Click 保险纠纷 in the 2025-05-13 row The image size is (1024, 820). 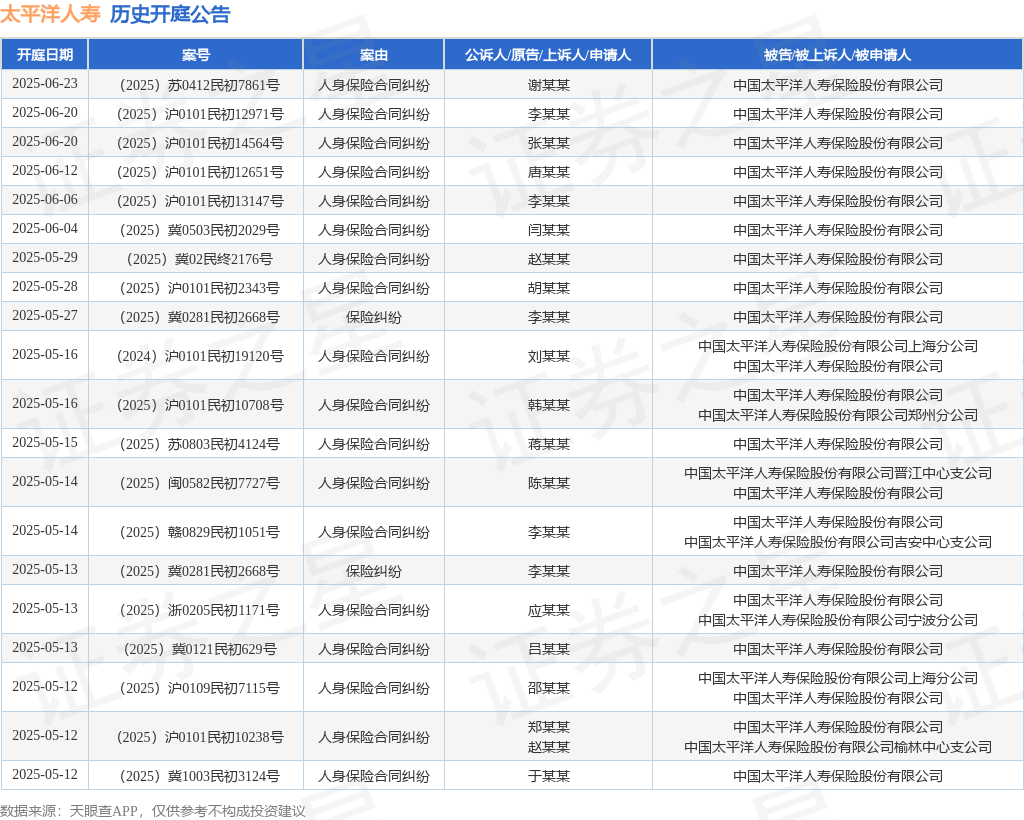click(x=374, y=571)
